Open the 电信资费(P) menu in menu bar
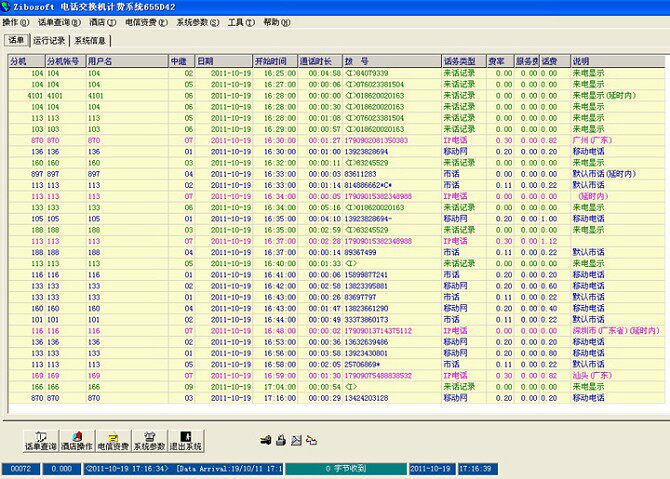The height and width of the screenshot is (479, 670). 146,22
